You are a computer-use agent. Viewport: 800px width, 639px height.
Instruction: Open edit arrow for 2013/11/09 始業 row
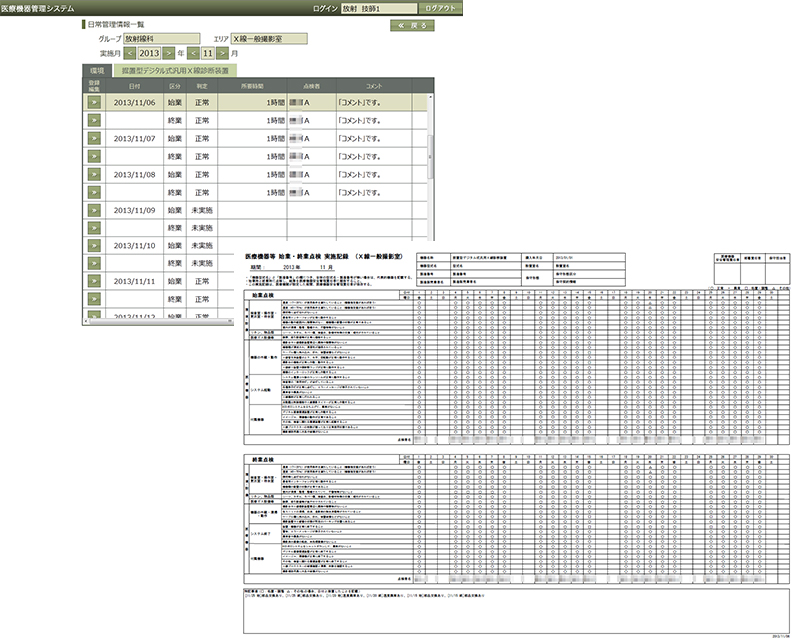(94, 210)
